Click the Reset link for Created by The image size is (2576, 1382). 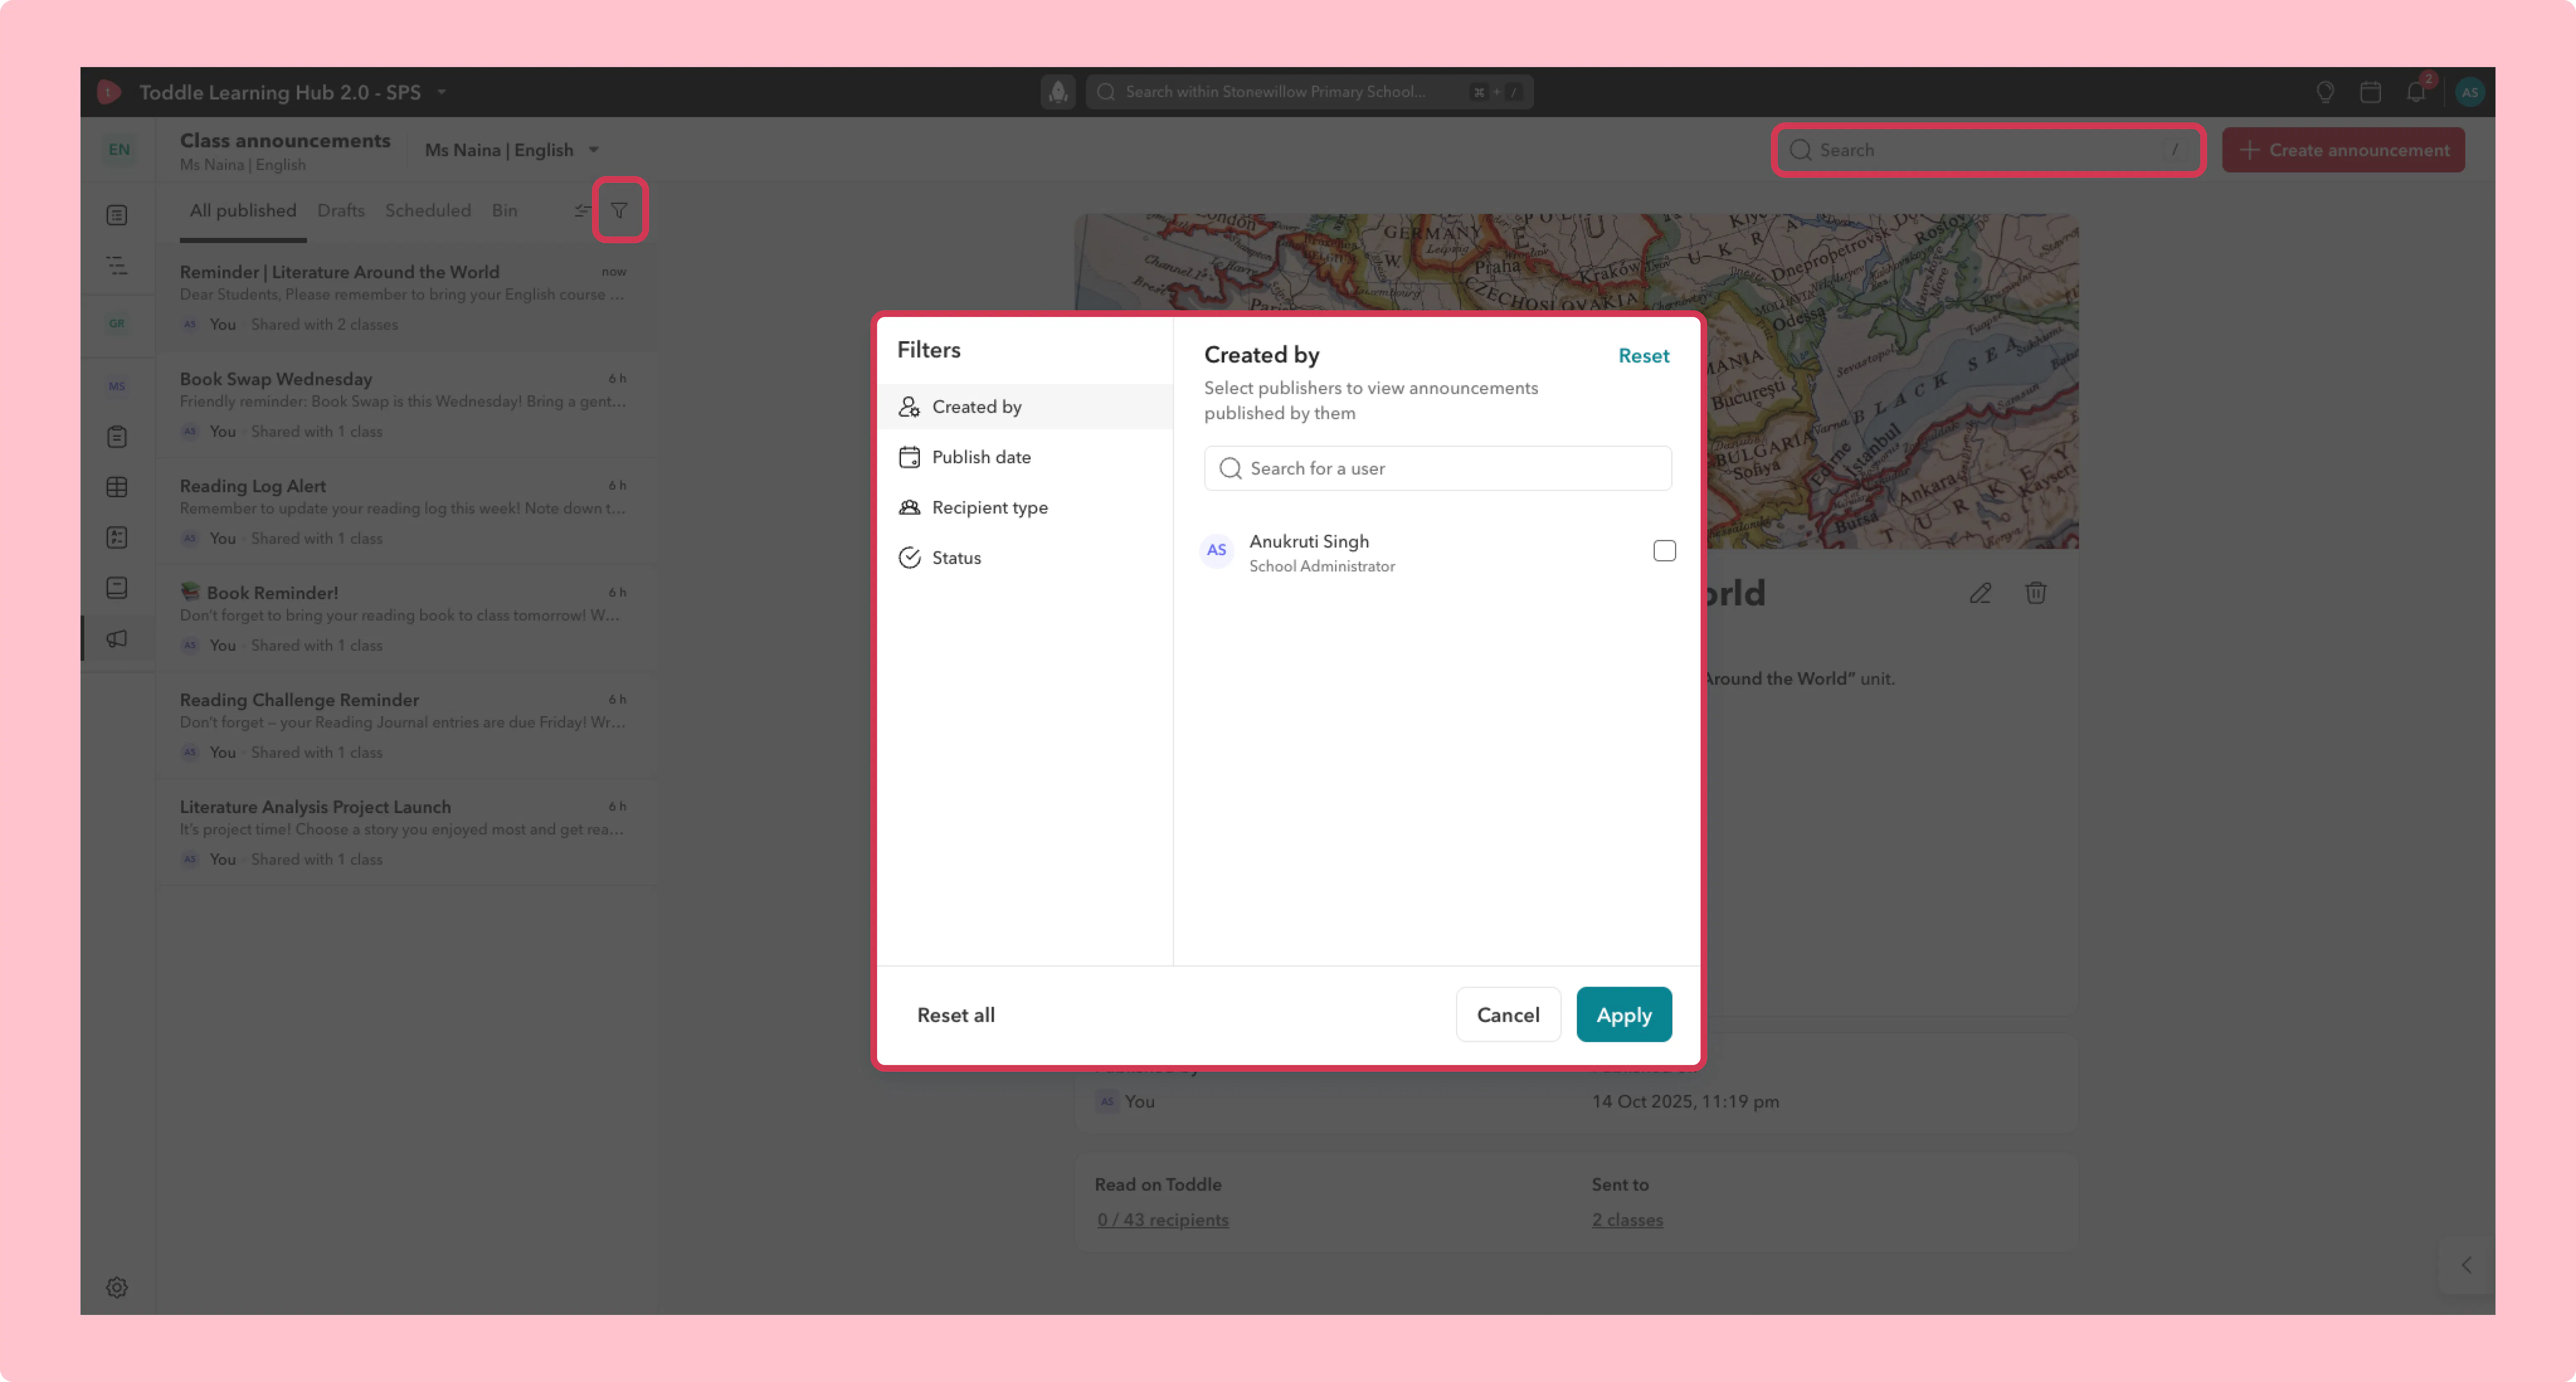click(x=1644, y=356)
